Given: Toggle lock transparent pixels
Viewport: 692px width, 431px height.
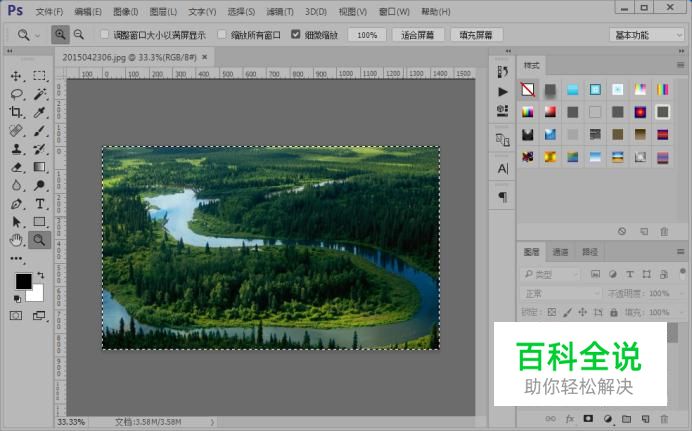Looking at the screenshot, I should (552, 312).
